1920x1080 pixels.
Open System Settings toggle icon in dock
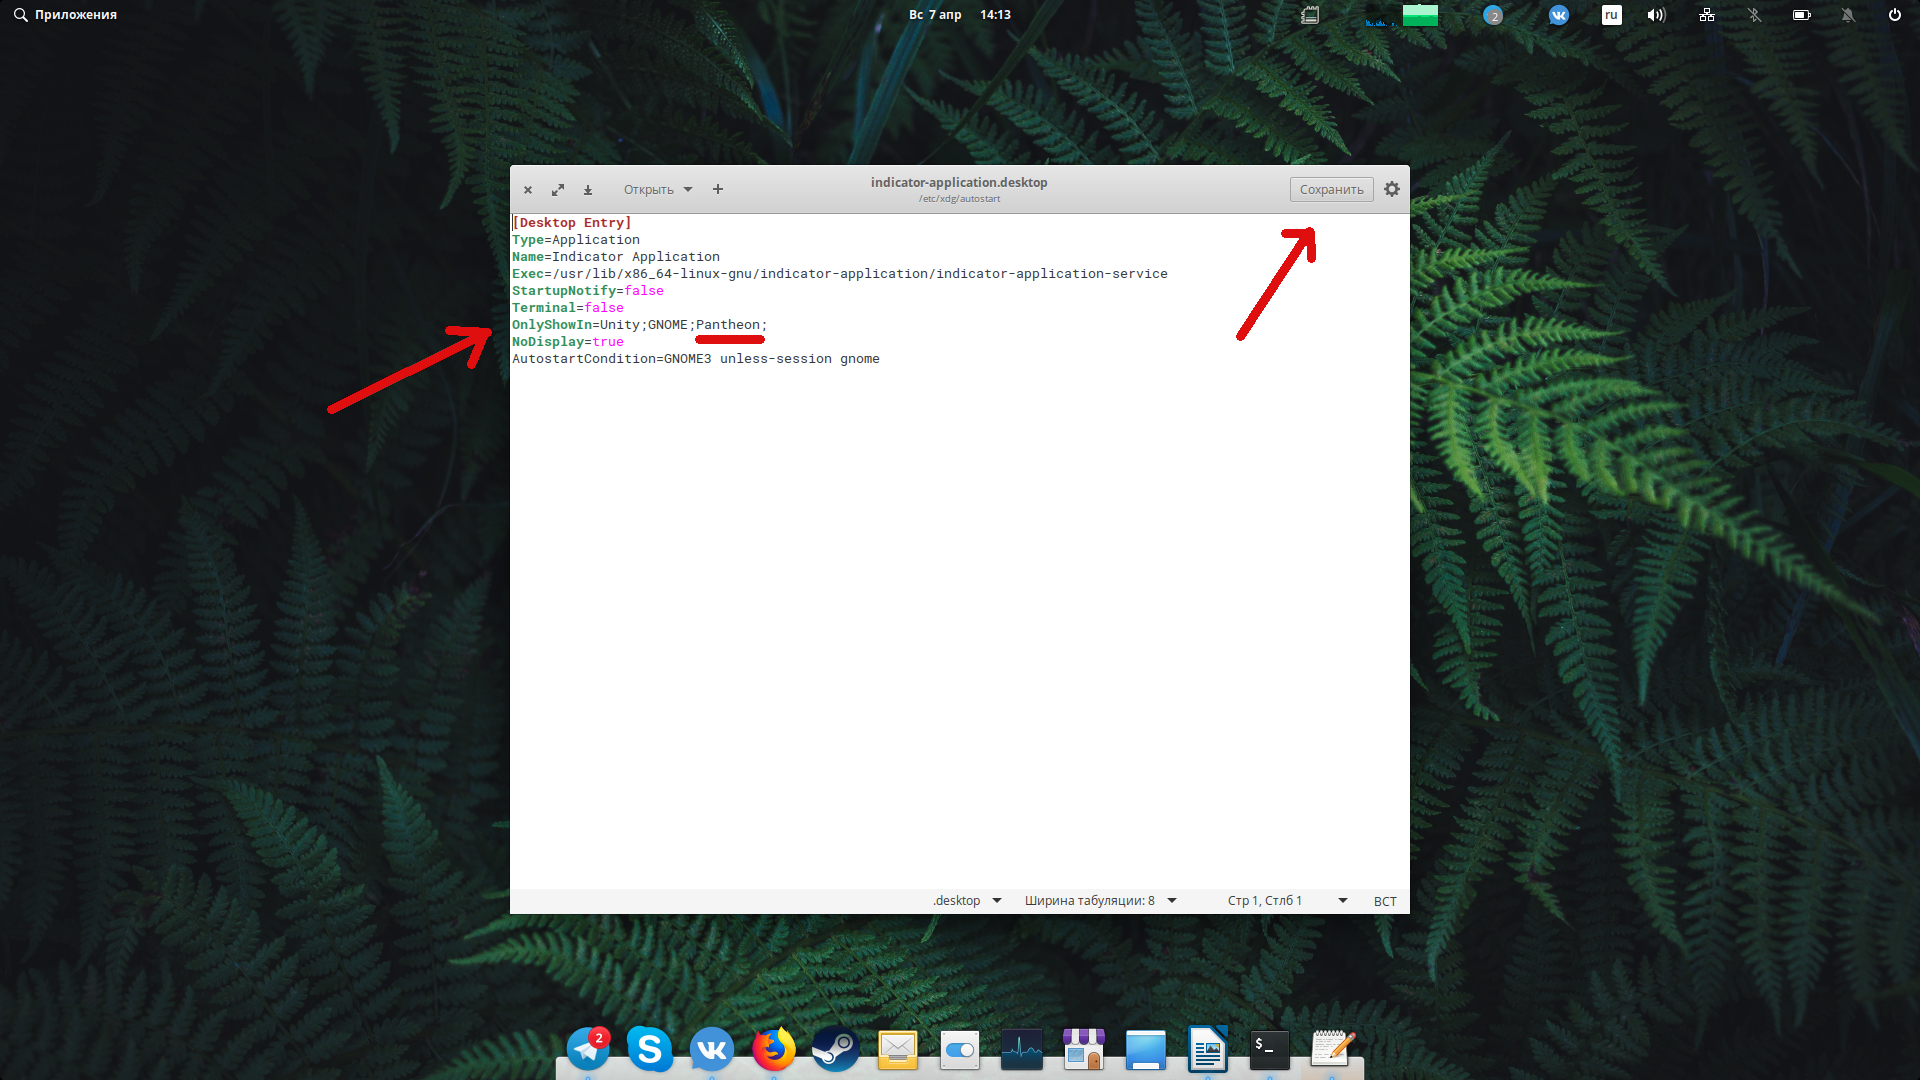[960, 1050]
